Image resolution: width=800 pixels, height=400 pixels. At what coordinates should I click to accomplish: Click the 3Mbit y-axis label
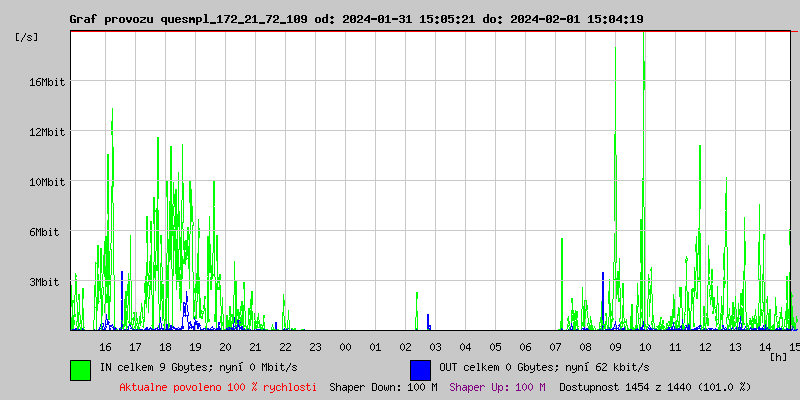click(x=47, y=282)
